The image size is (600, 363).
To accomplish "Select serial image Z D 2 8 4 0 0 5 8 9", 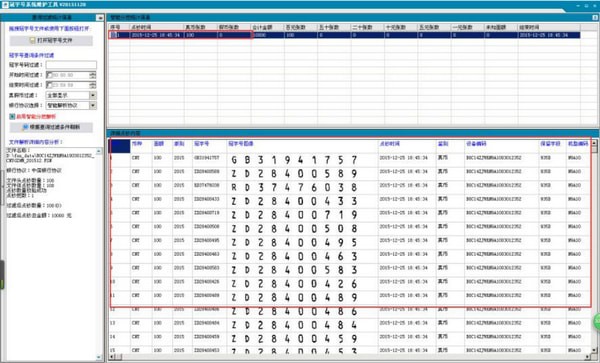I will [x=294, y=174].
